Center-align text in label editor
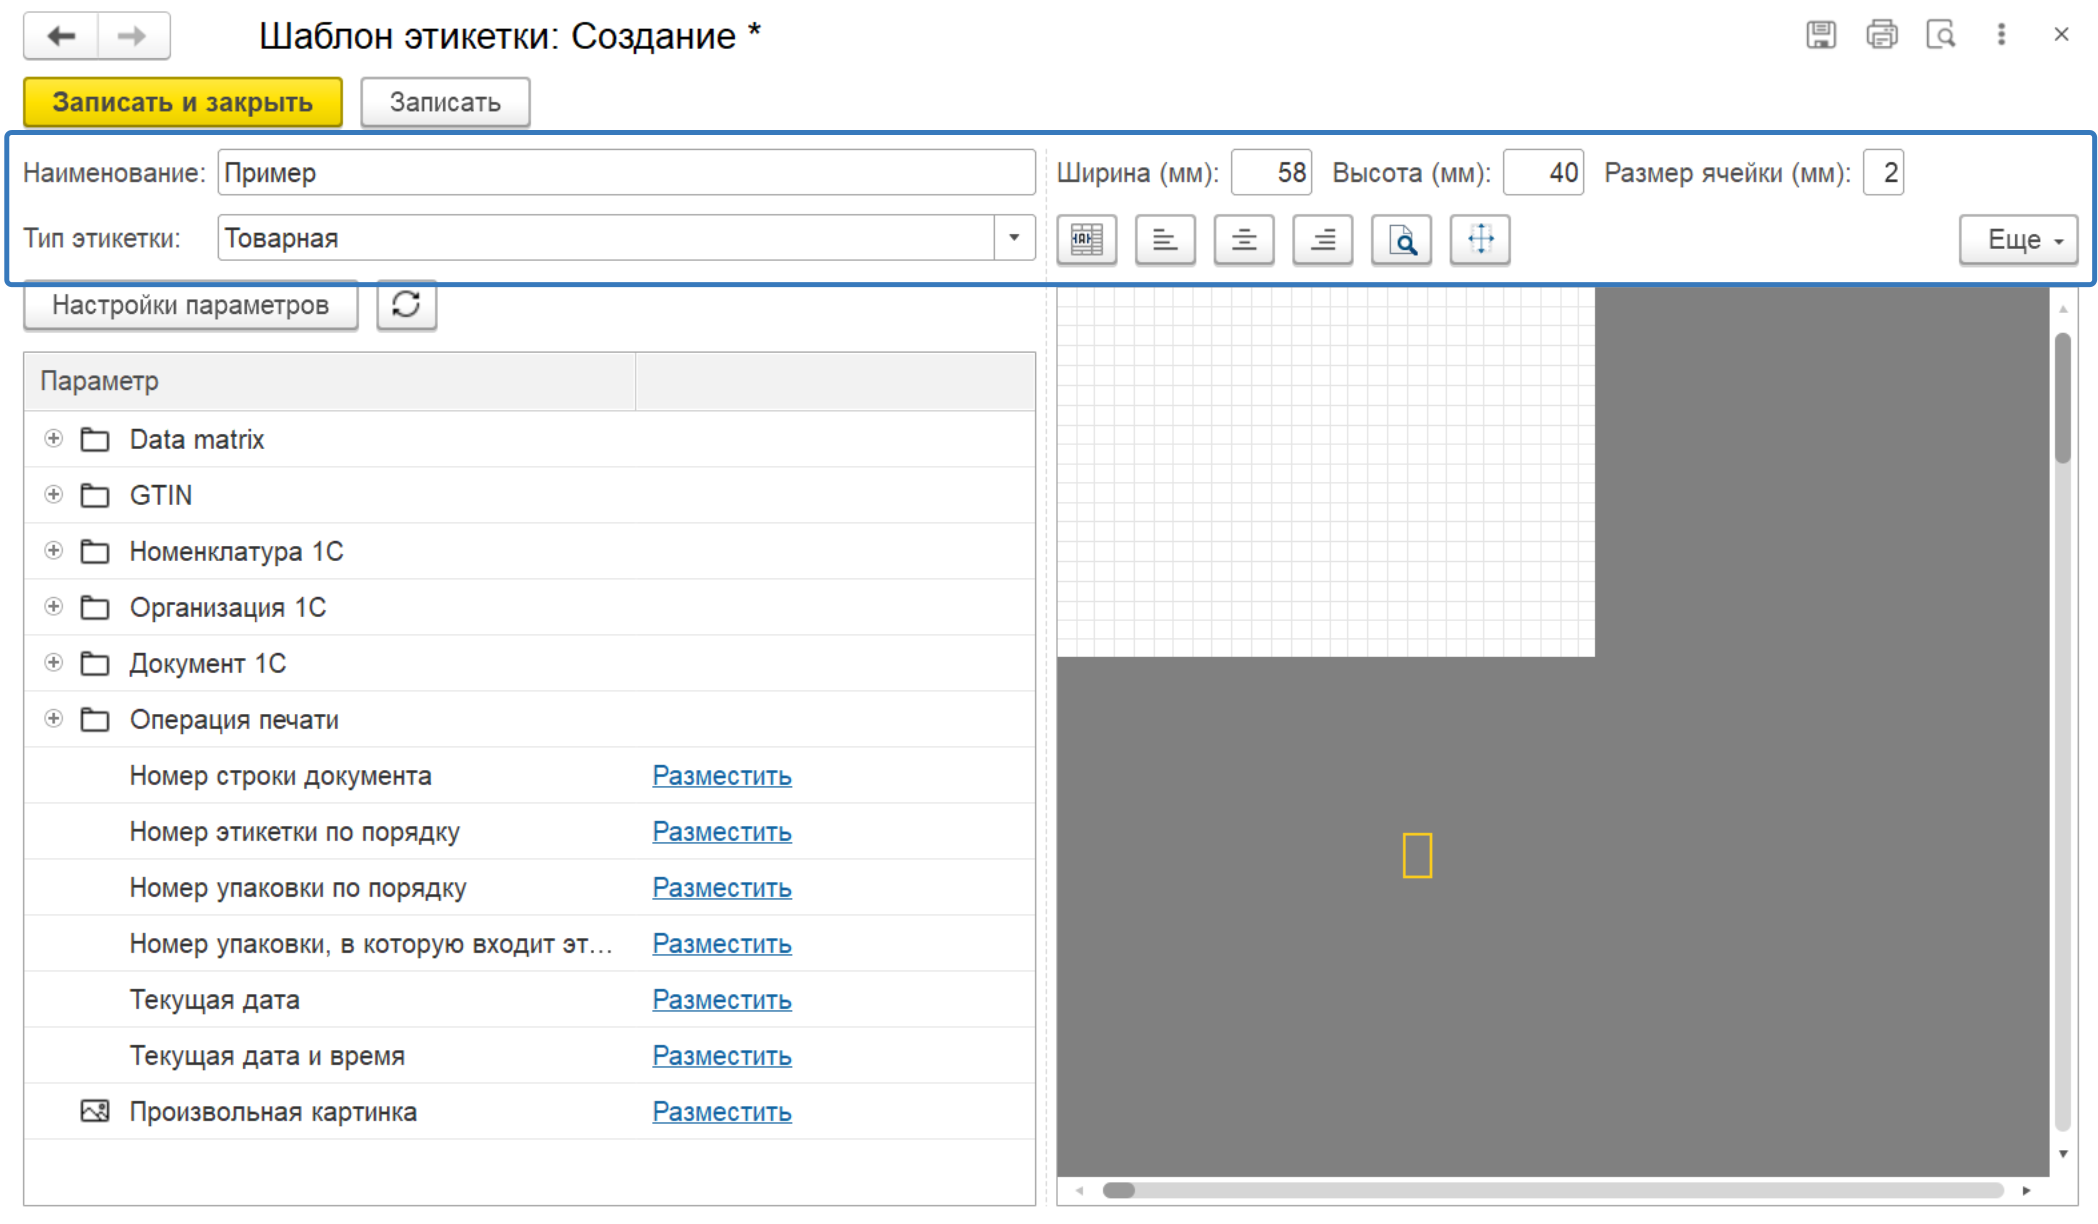The image size is (2098, 1224). click(x=1244, y=240)
